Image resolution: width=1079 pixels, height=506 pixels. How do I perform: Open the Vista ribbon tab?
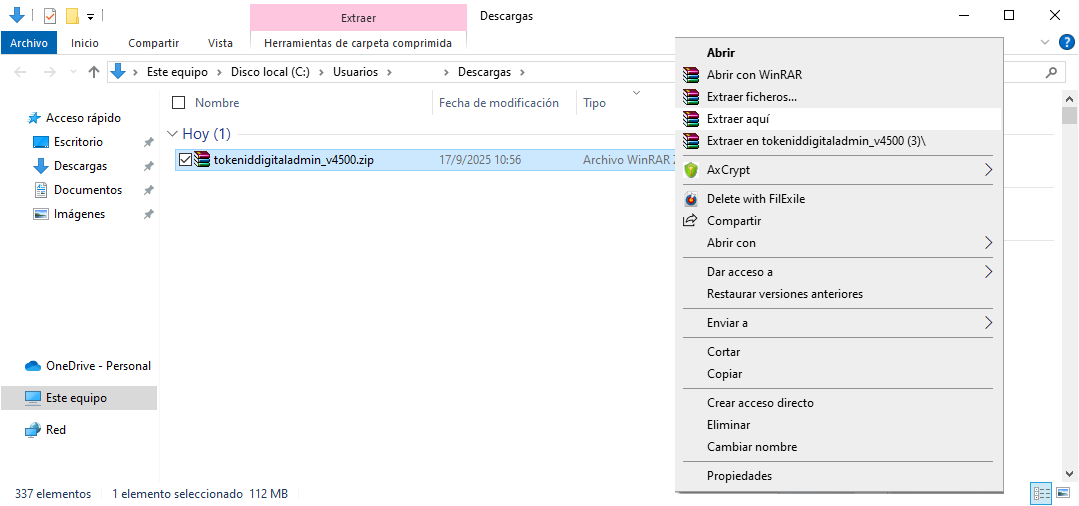click(x=220, y=43)
